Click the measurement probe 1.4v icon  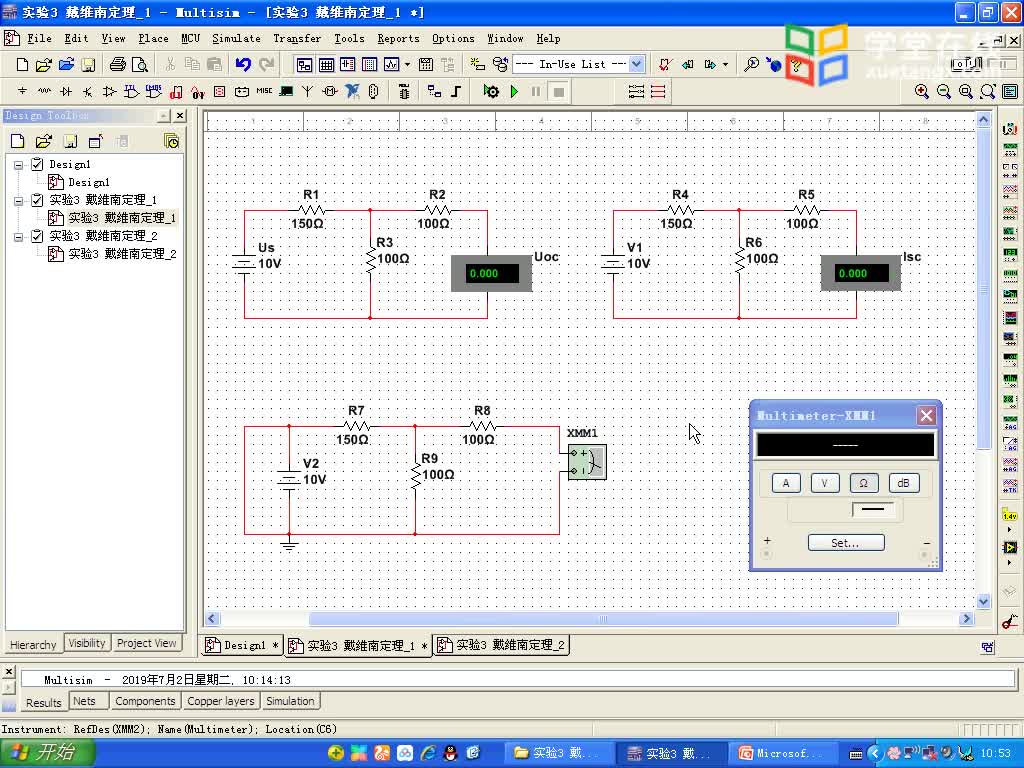tap(1010, 515)
